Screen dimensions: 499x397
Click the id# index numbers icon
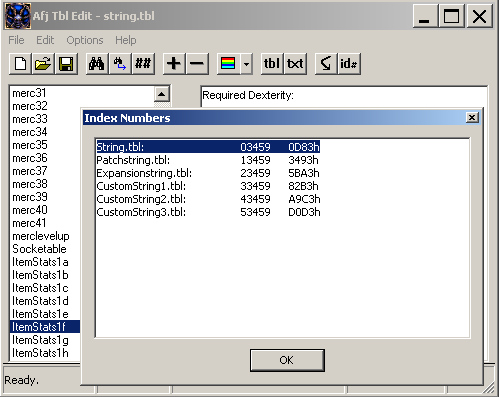349,63
